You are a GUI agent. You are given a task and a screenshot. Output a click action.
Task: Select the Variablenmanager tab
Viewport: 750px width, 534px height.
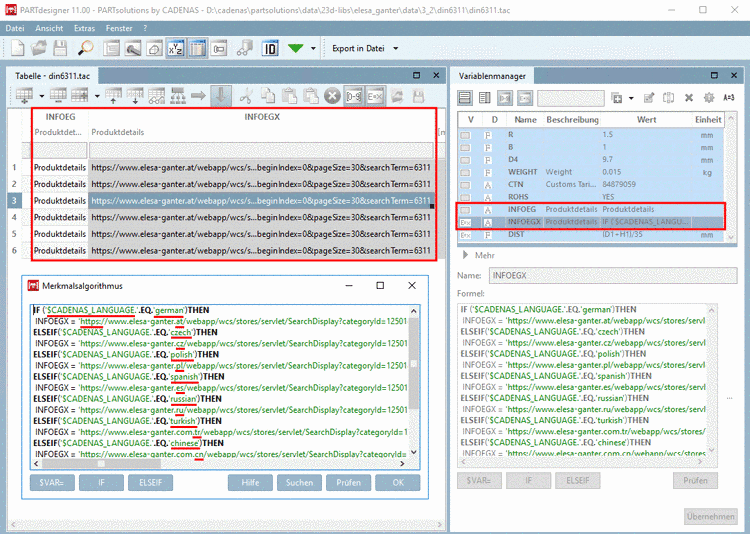492,76
